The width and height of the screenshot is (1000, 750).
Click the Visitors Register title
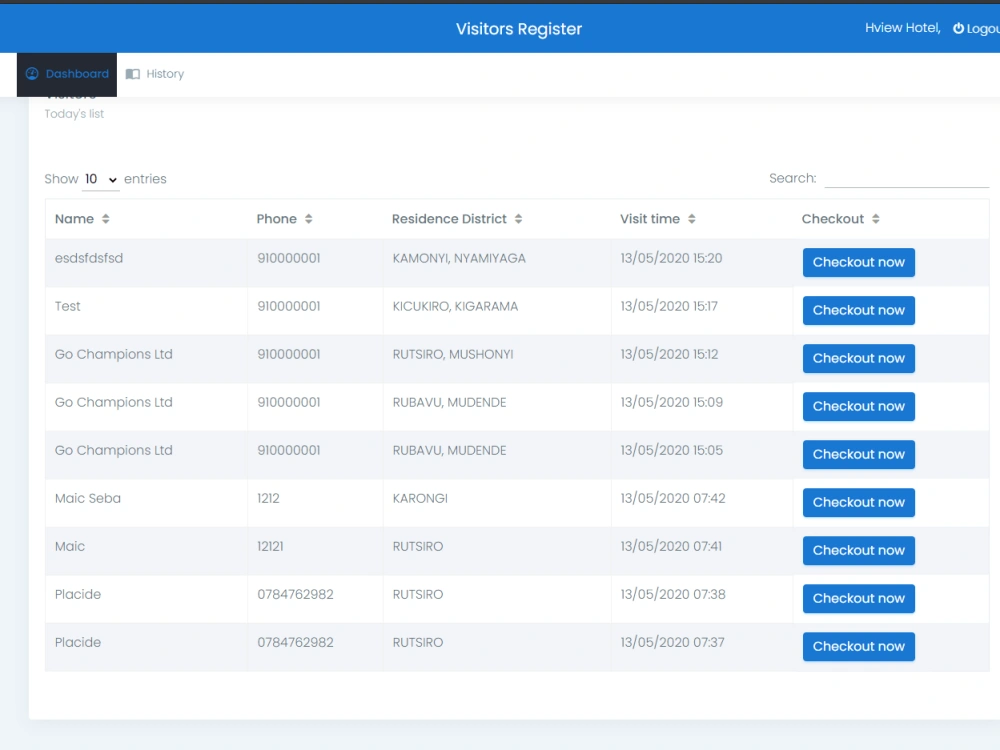pyautogui.click(x=518, y=29)
